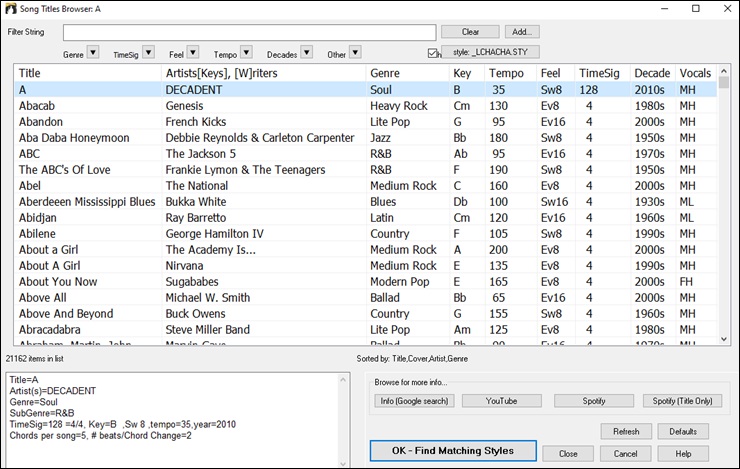
Task: Click into the Filter String field
Action: [x=250, y=33]
